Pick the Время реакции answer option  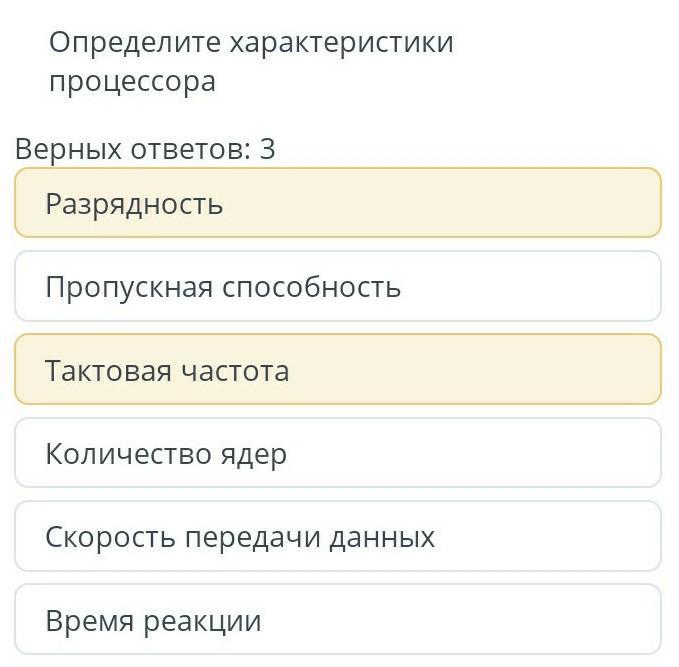[338, 620]
